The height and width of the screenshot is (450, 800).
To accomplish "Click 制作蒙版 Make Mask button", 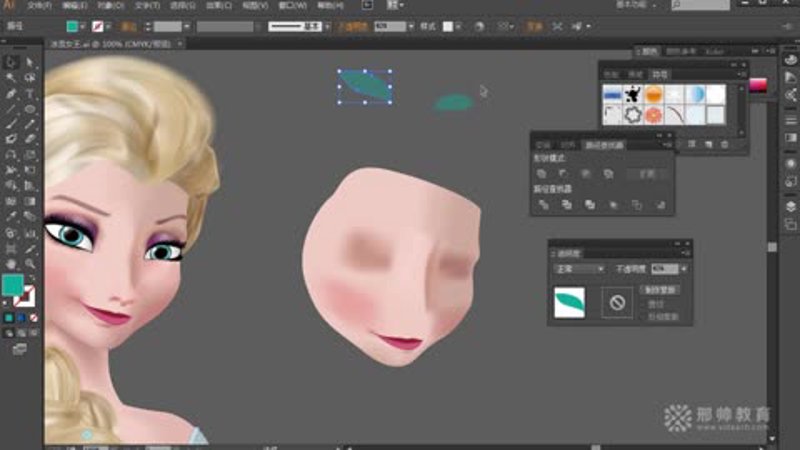I will (660, 290).
